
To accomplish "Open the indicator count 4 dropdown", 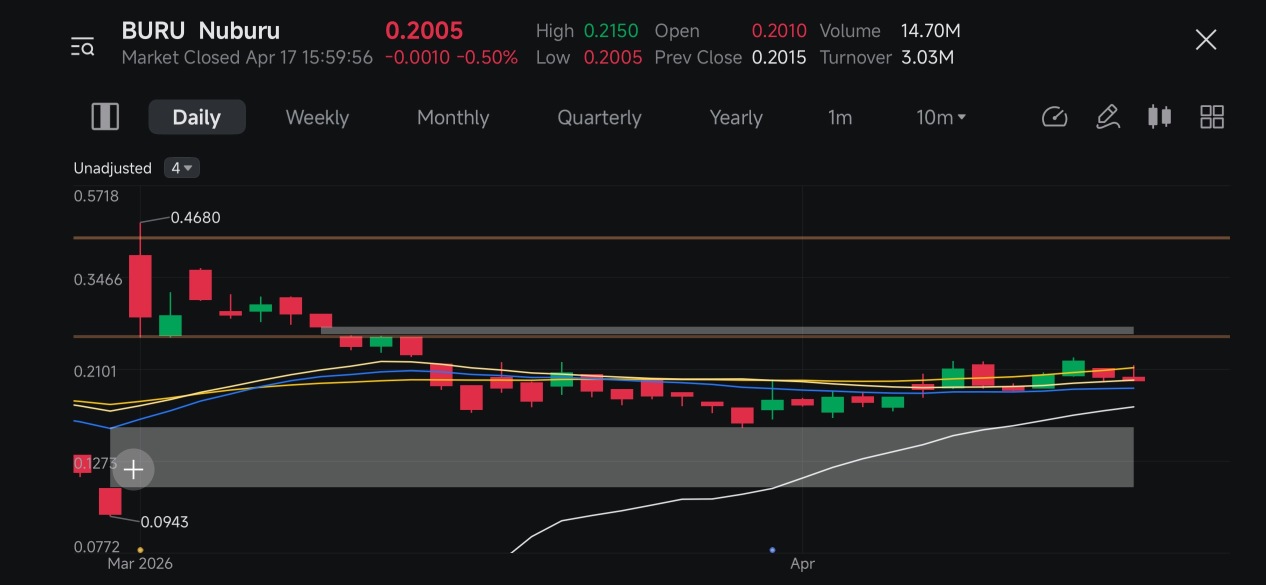I will point(182,168).
